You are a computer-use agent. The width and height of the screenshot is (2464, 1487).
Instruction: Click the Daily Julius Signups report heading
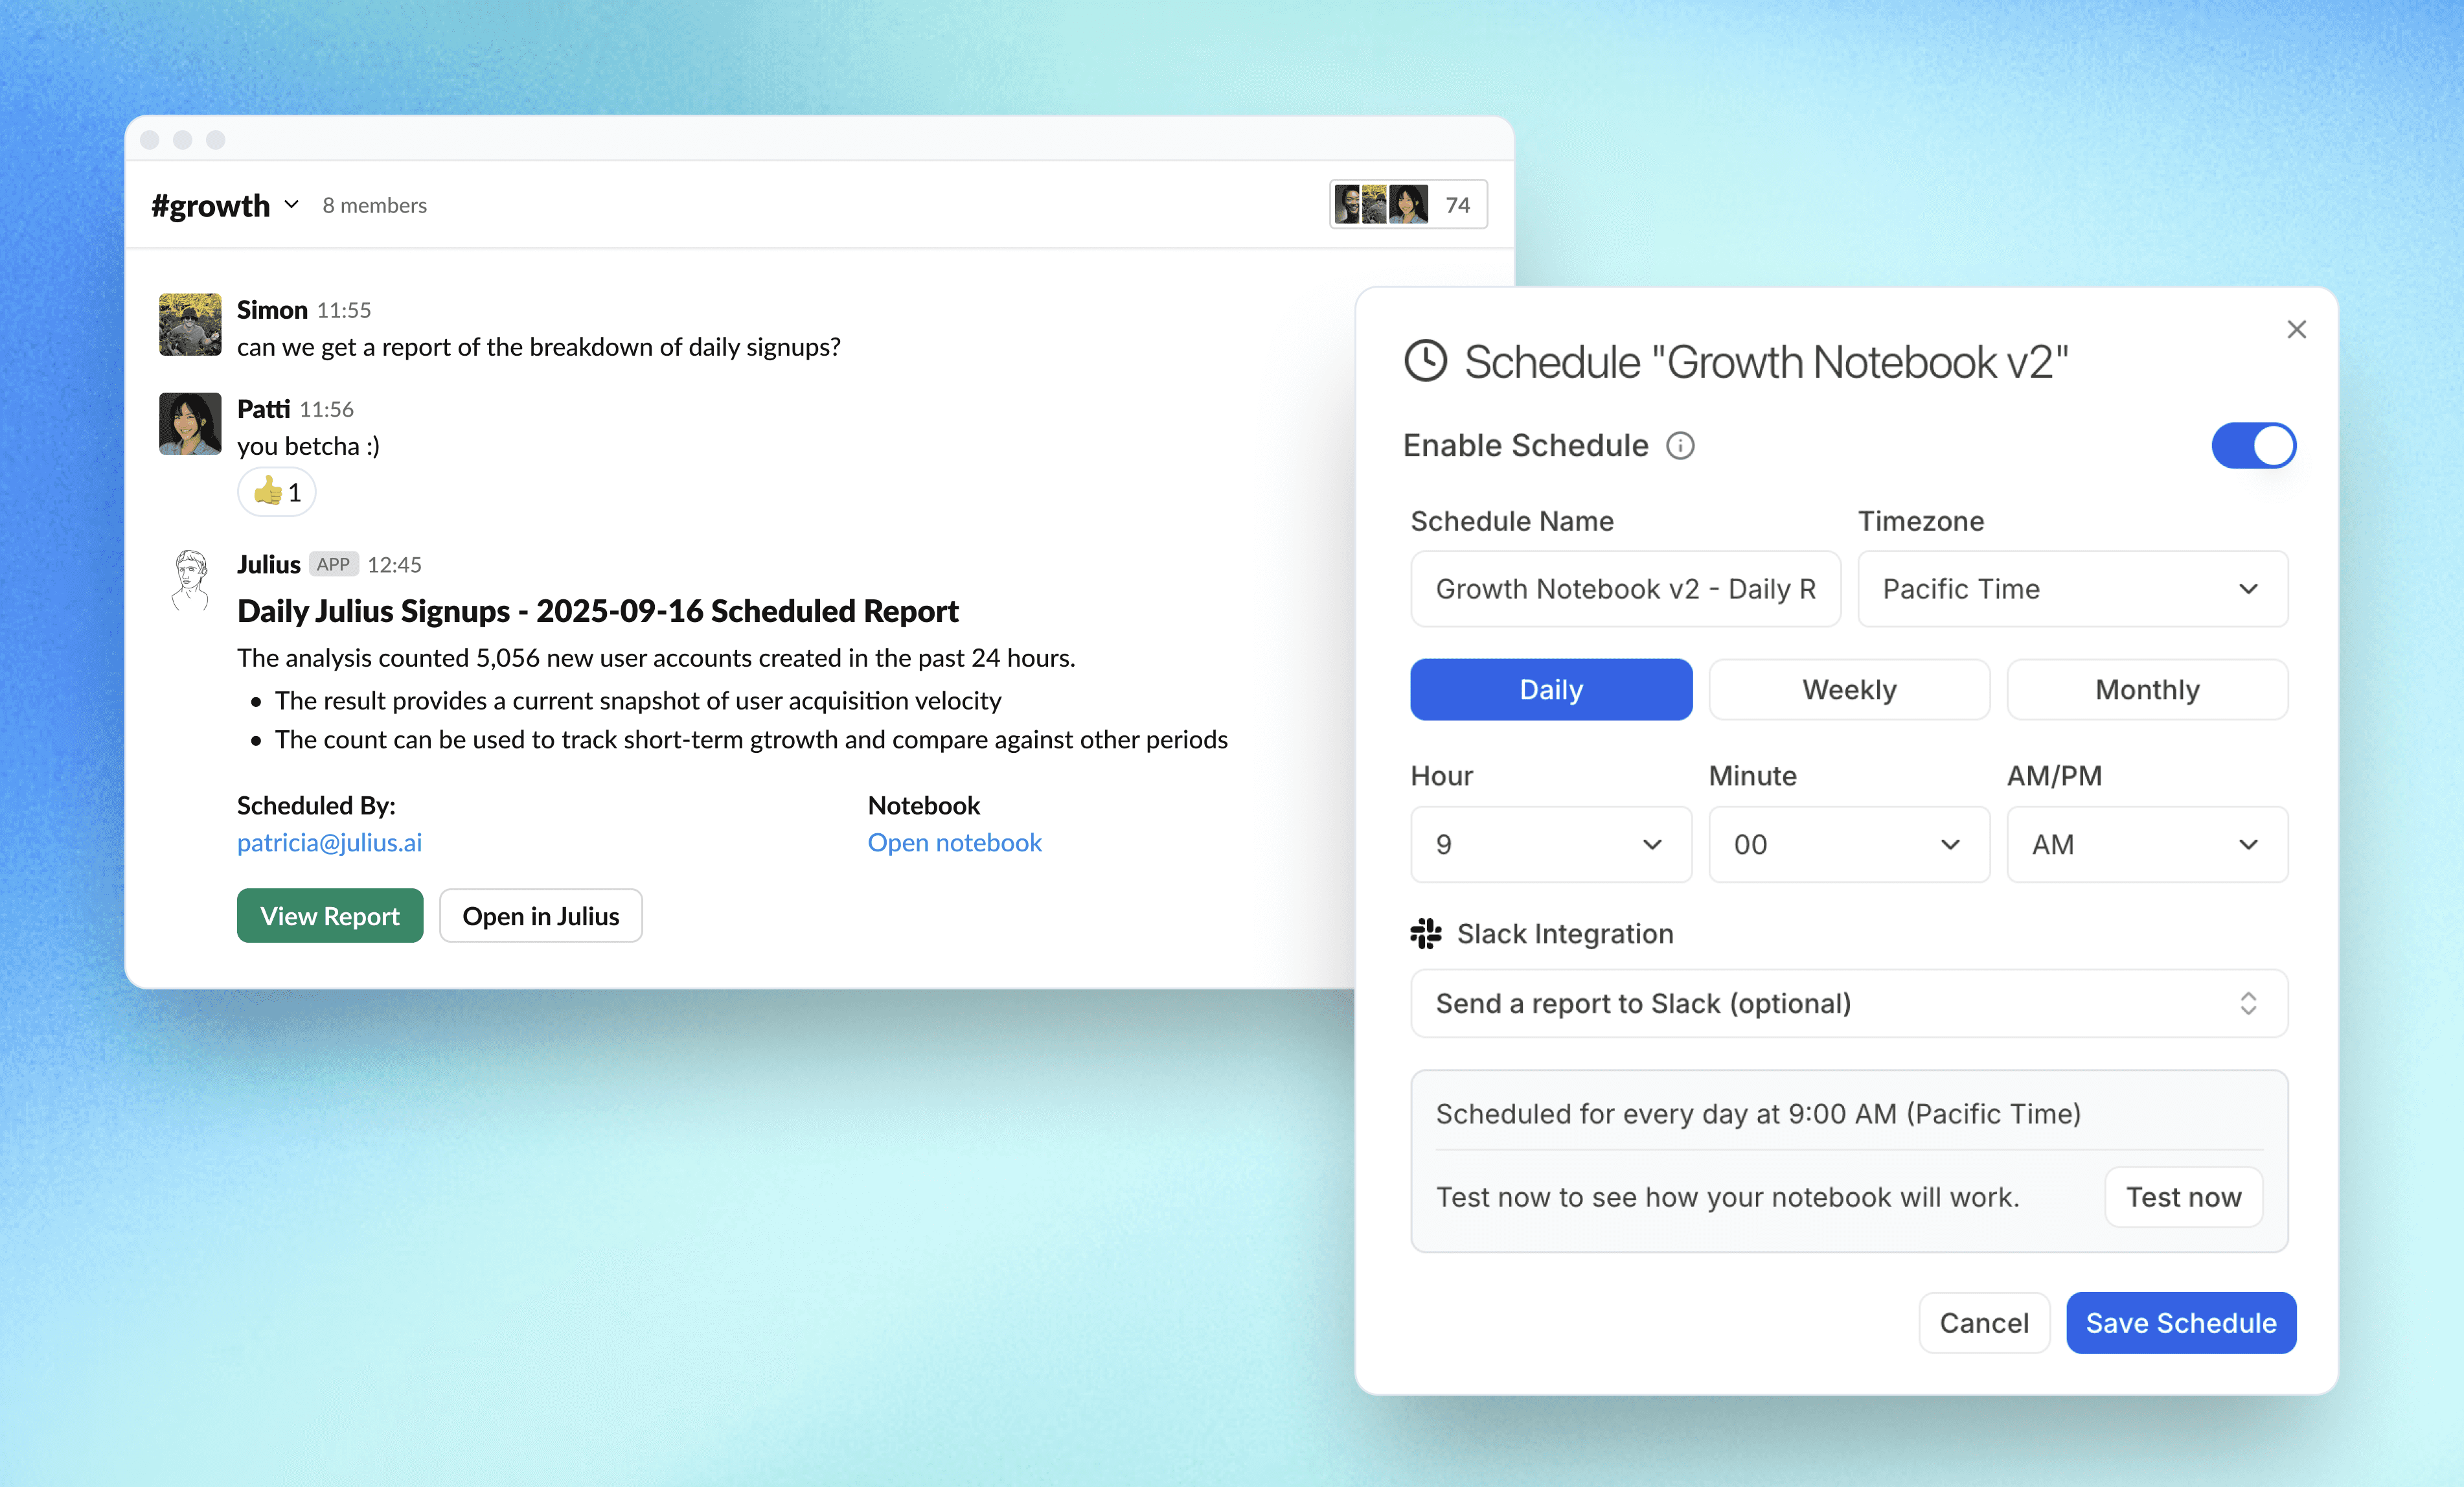point(597,611)
